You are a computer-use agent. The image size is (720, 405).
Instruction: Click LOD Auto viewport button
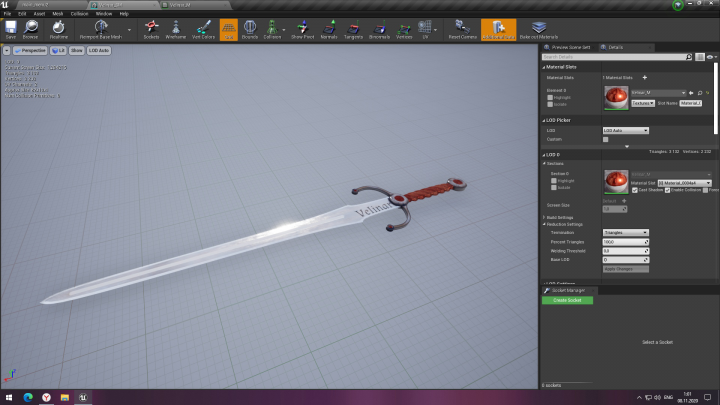point(99,51)
